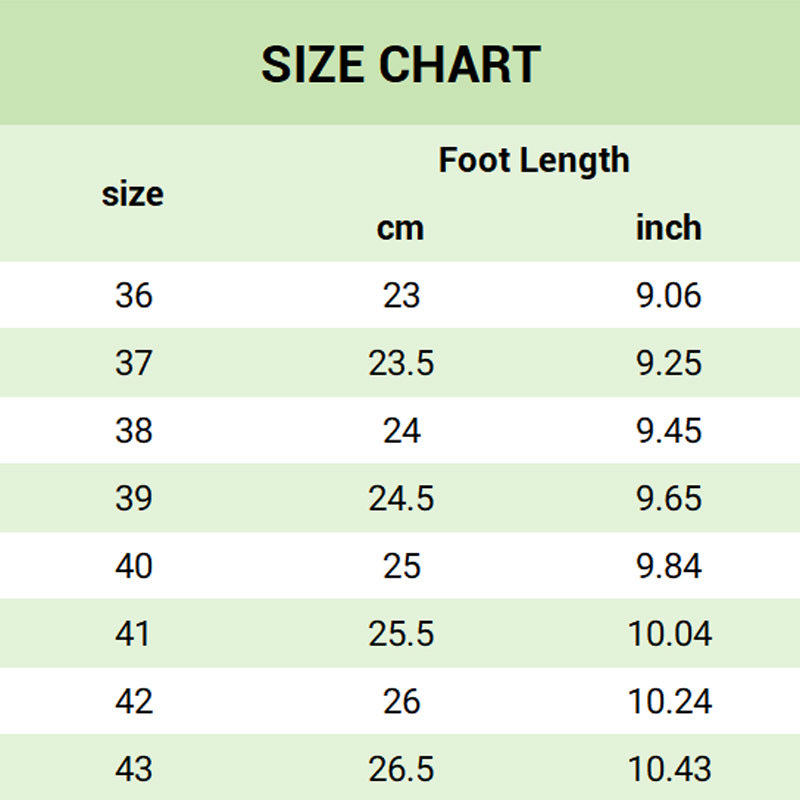Select the "cm" column subheader
This screenshot has height=800, width=800.
400,228
